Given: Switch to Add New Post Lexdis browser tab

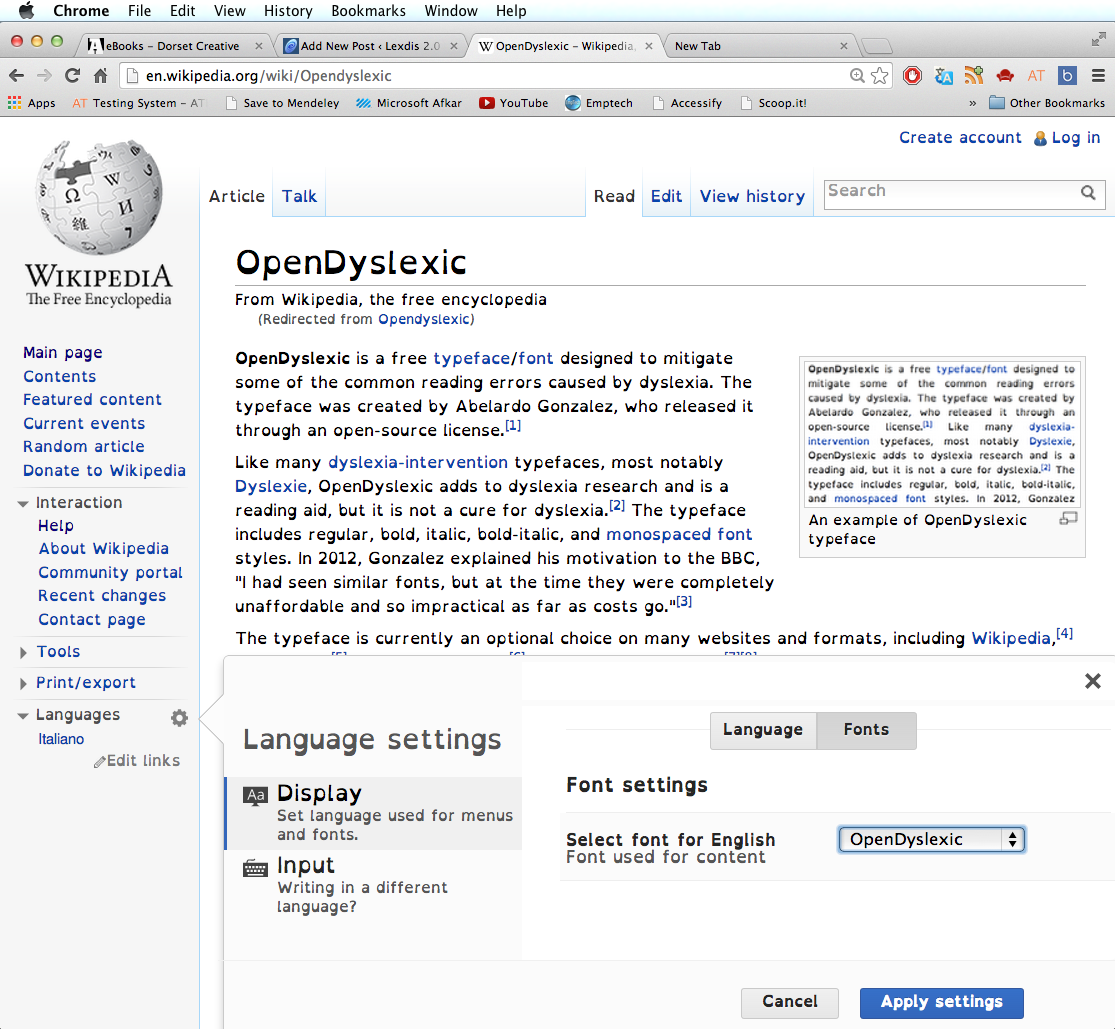Looking at the screenshot, I should coord(370,46).
